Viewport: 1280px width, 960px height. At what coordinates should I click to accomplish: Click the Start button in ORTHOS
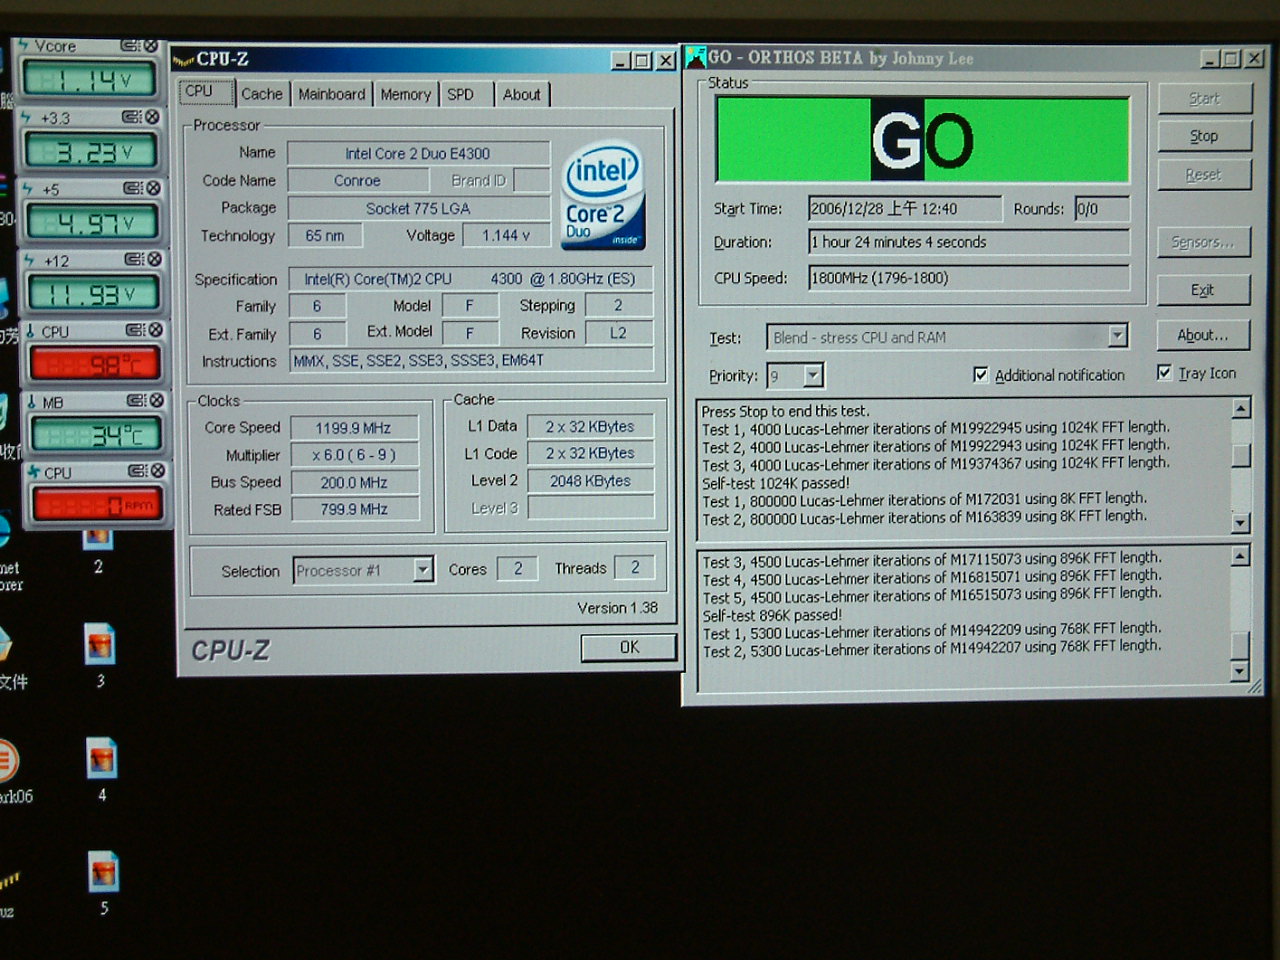pos(1204,98)
